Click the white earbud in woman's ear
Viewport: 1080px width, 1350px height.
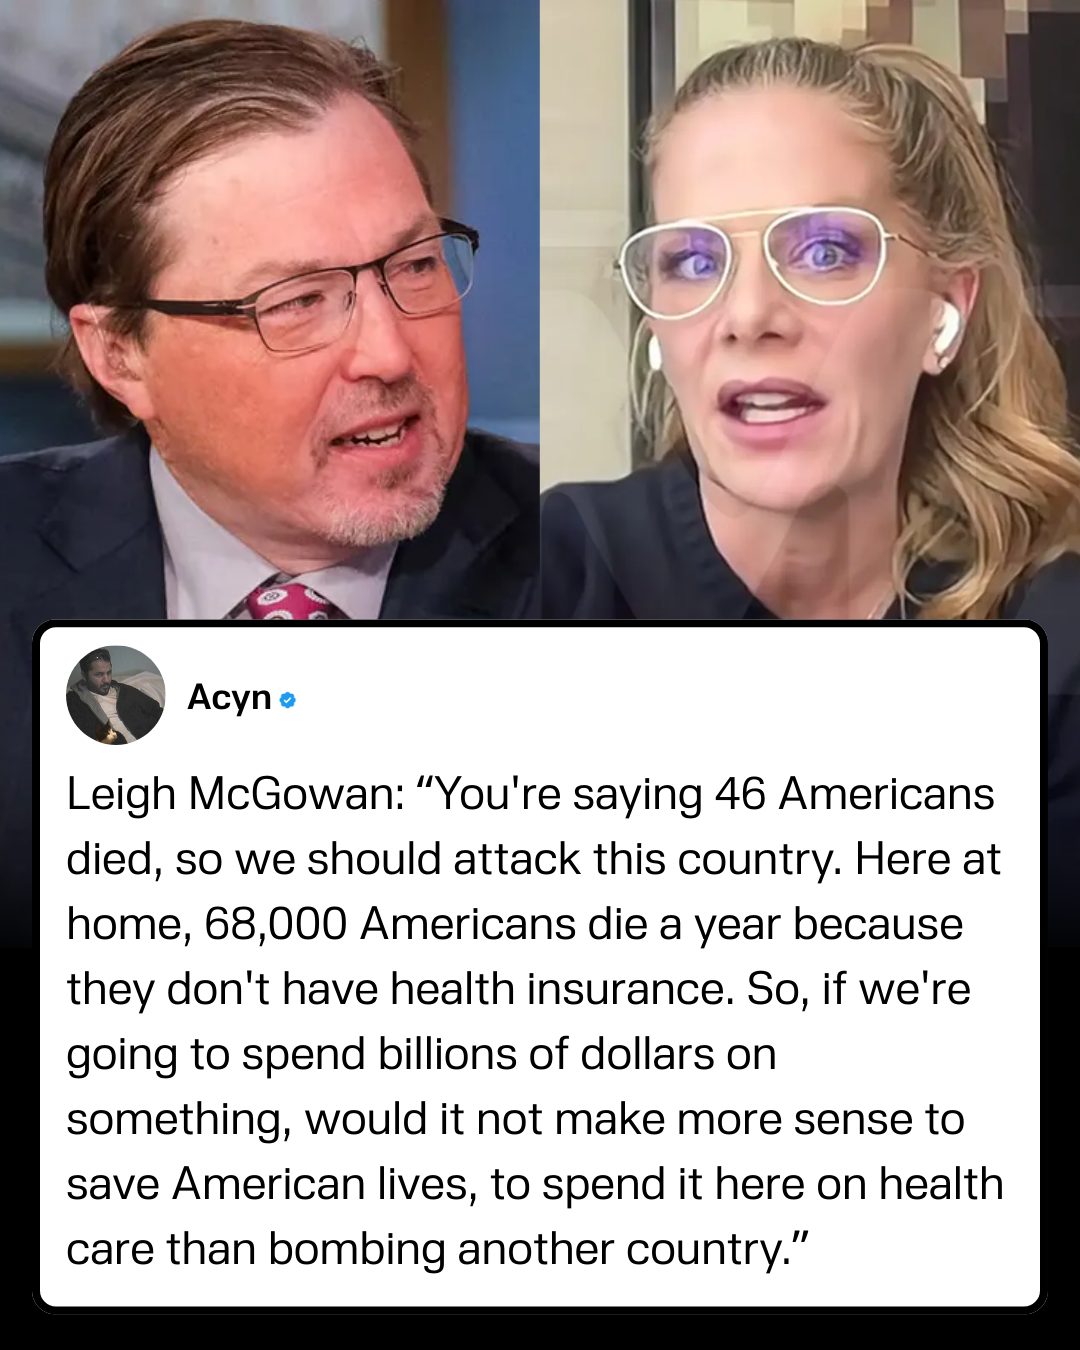click(x=943, y=328)
